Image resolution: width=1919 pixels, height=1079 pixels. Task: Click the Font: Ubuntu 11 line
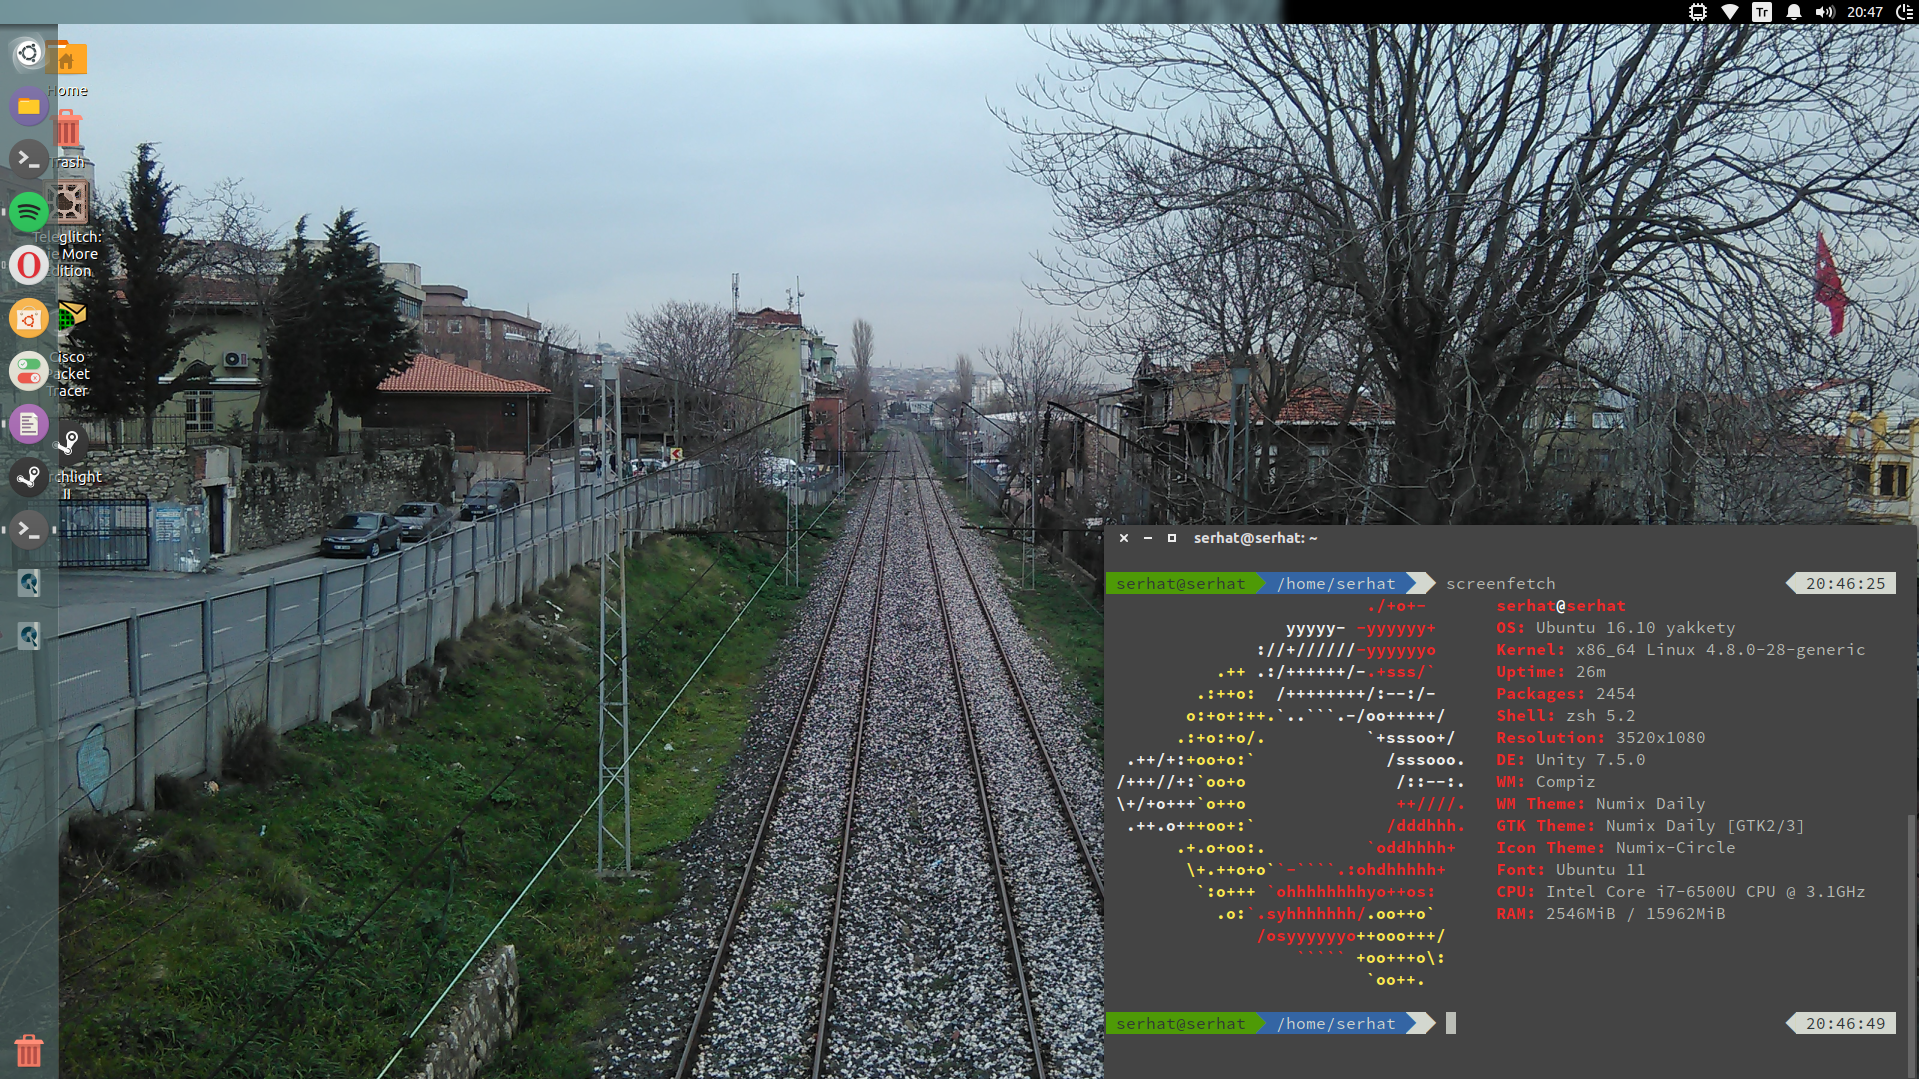click(1570, 870)
